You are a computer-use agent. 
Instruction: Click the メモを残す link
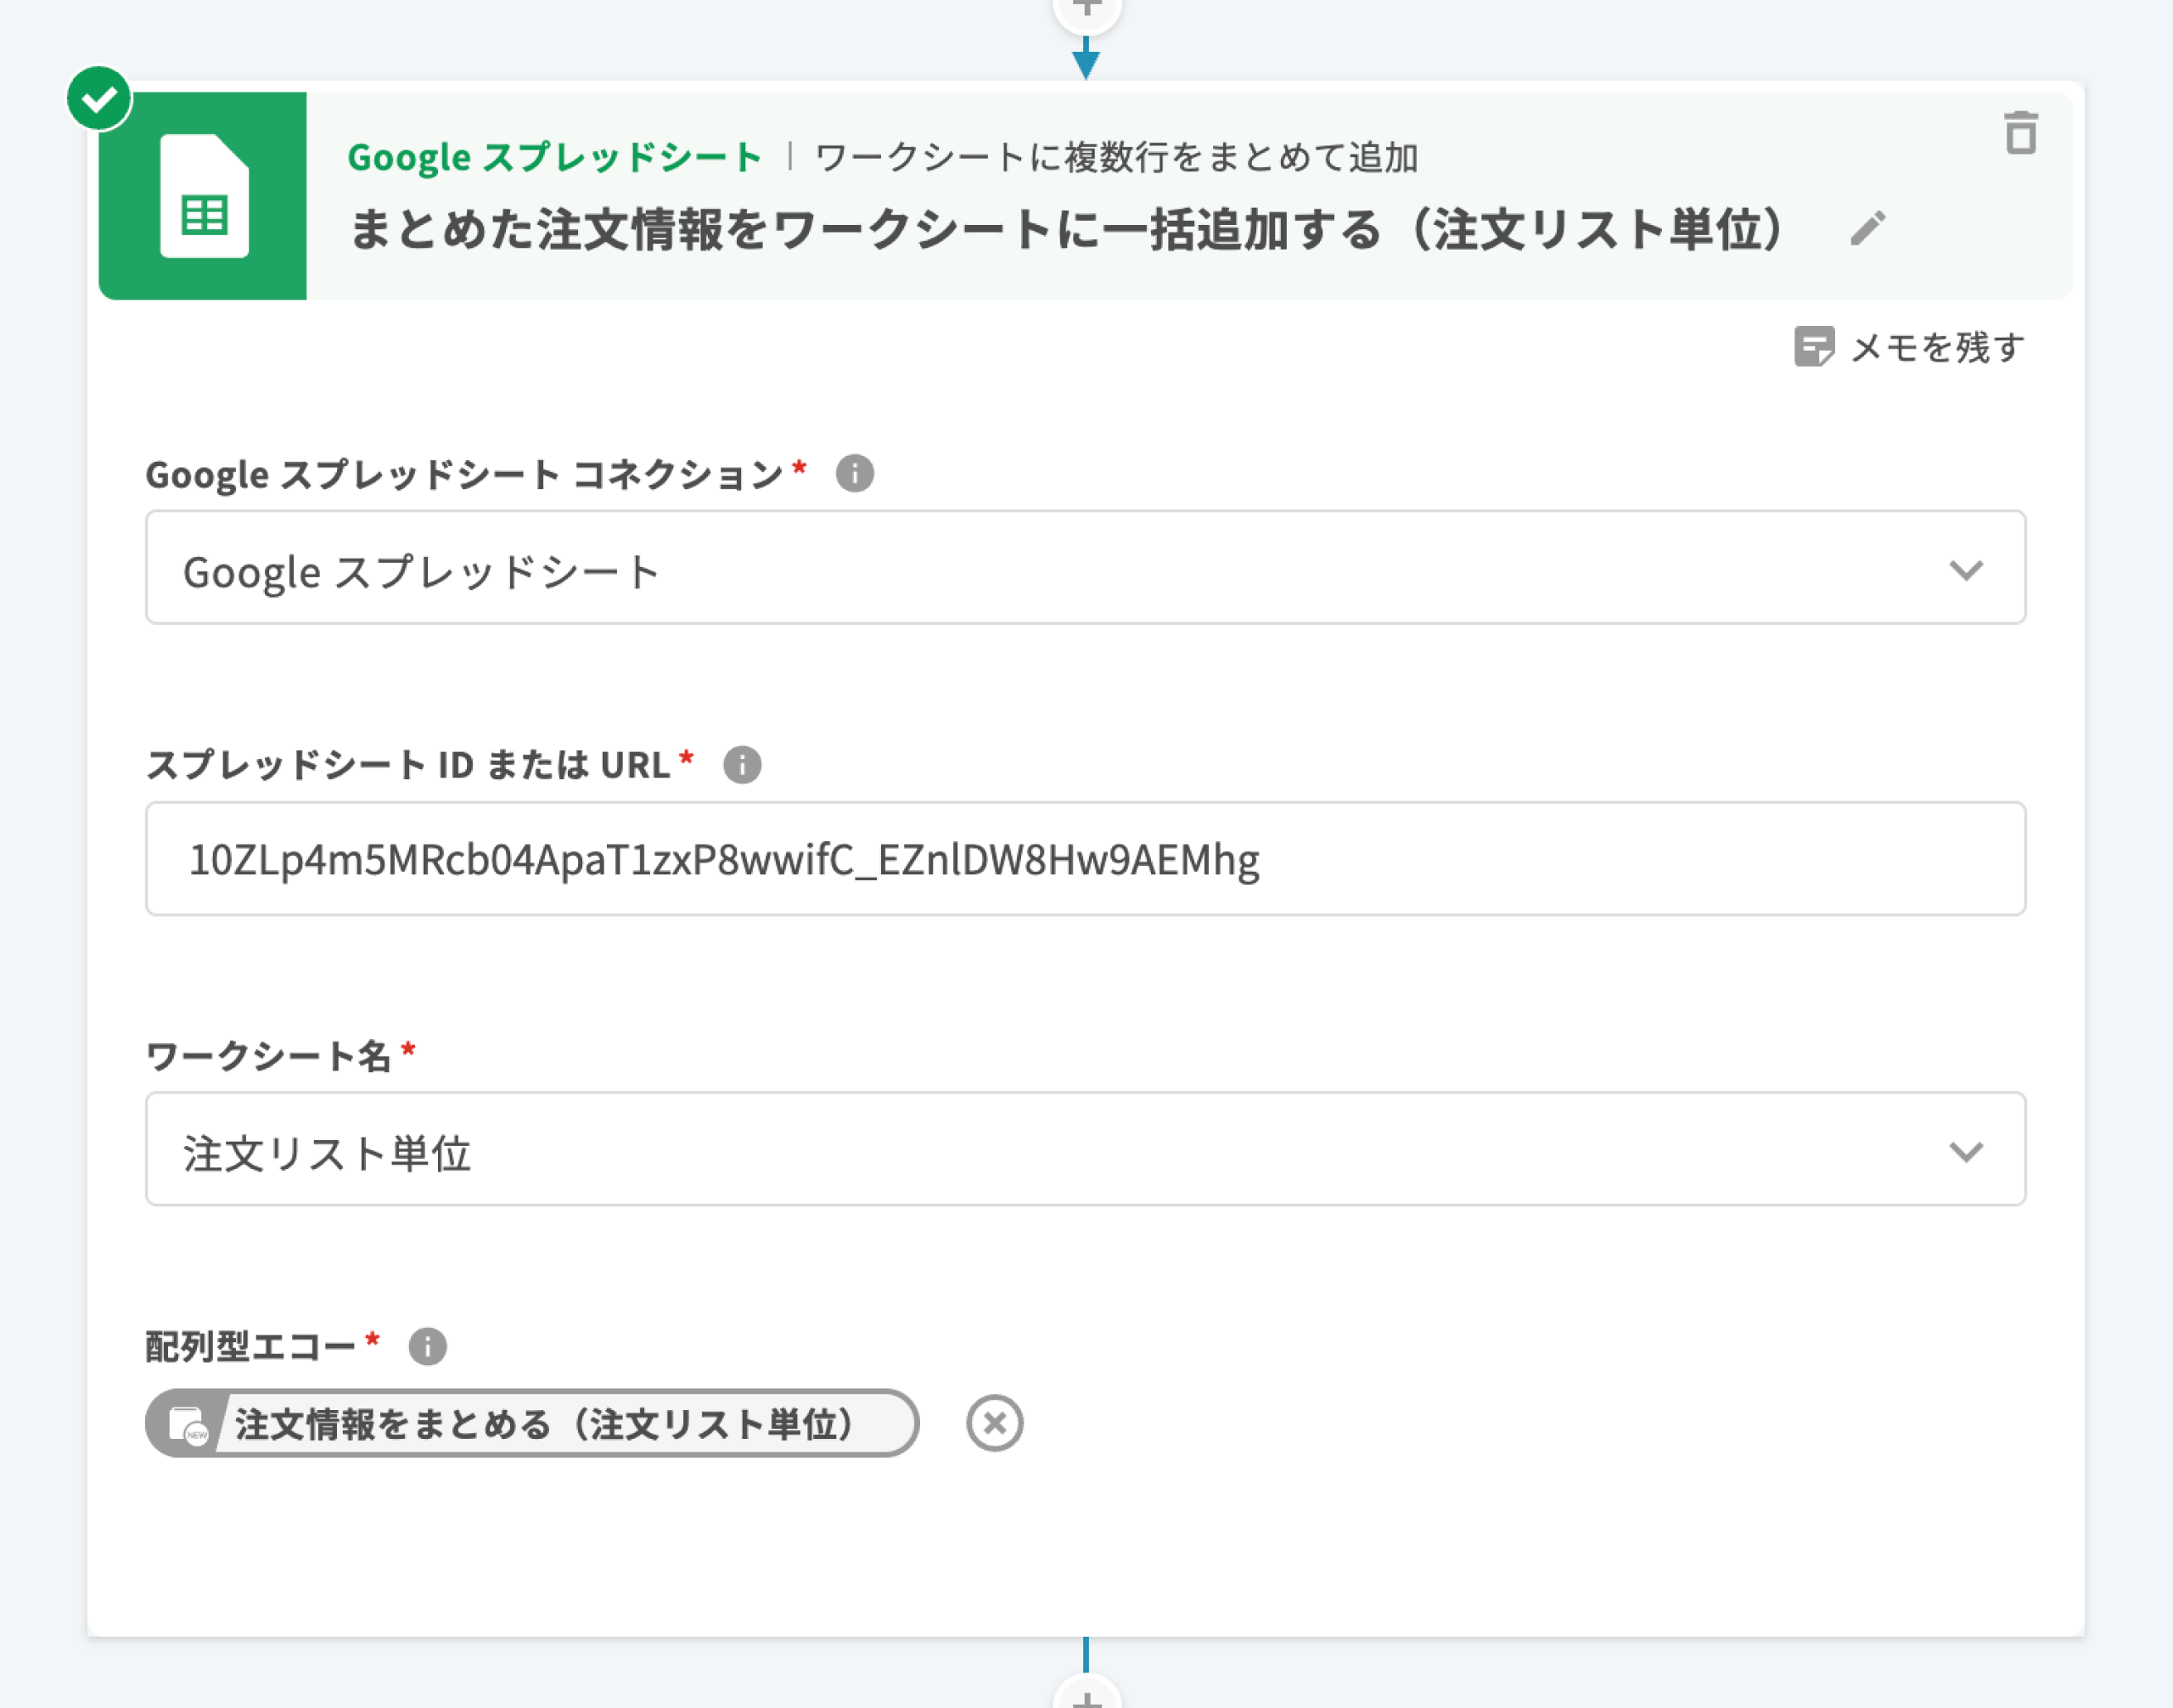[1937, 348]
